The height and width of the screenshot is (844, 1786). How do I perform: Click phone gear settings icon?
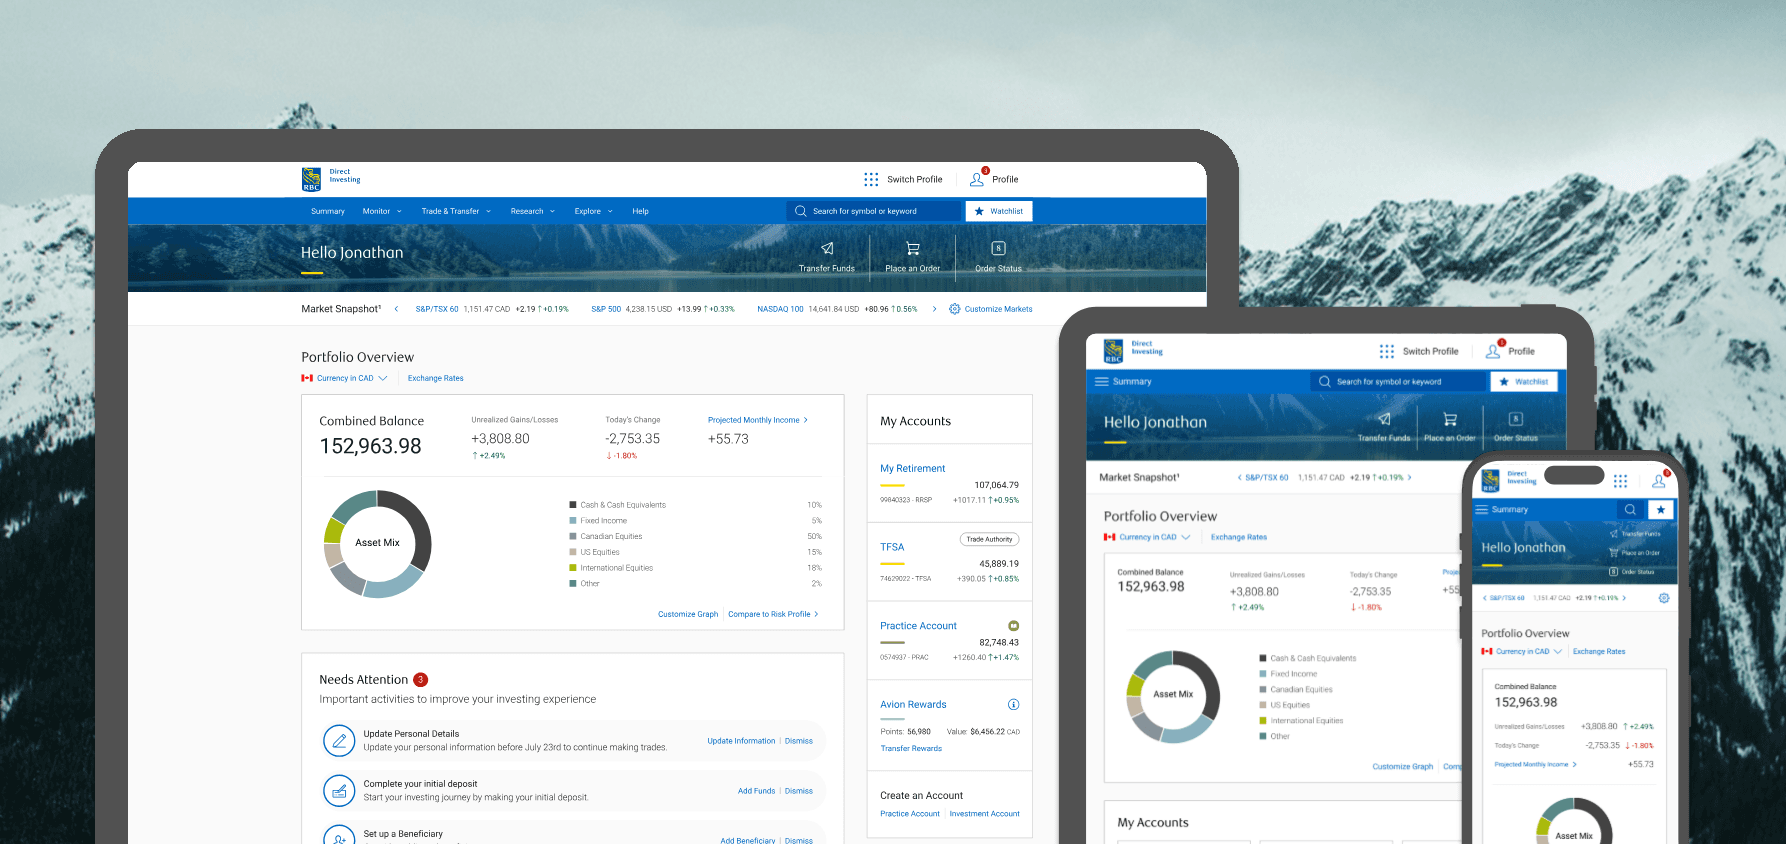pyautogui.click(x=1664, y=598)
